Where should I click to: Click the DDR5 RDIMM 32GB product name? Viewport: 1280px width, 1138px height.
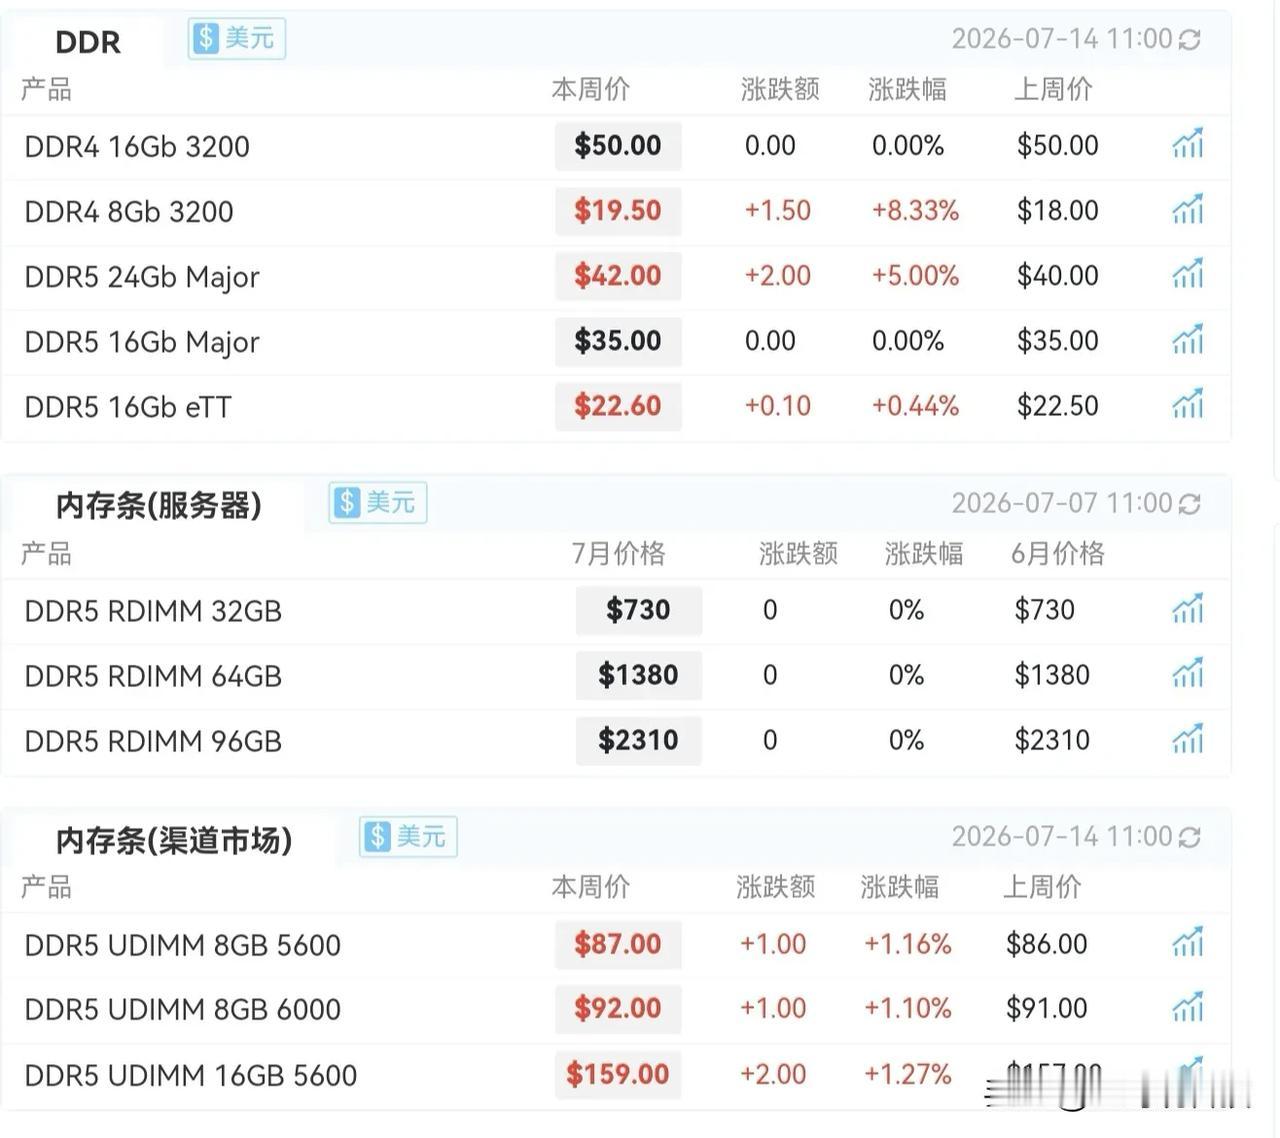coord(153,611)
